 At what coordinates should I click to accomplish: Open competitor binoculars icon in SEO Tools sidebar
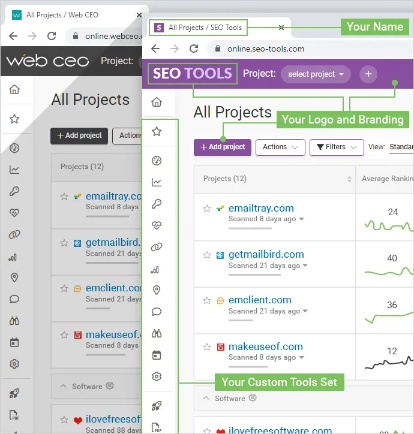[157, 333]
